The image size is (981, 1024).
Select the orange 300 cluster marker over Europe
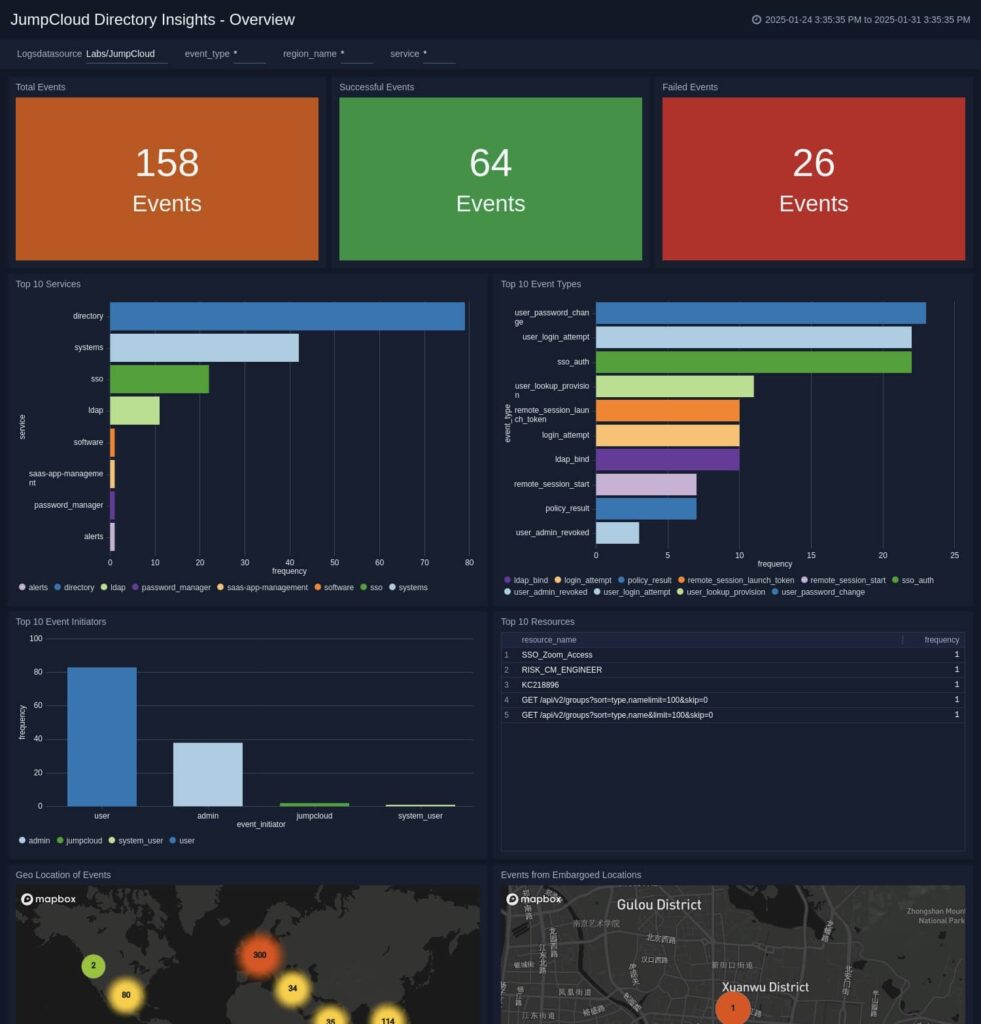click(260, 955)
